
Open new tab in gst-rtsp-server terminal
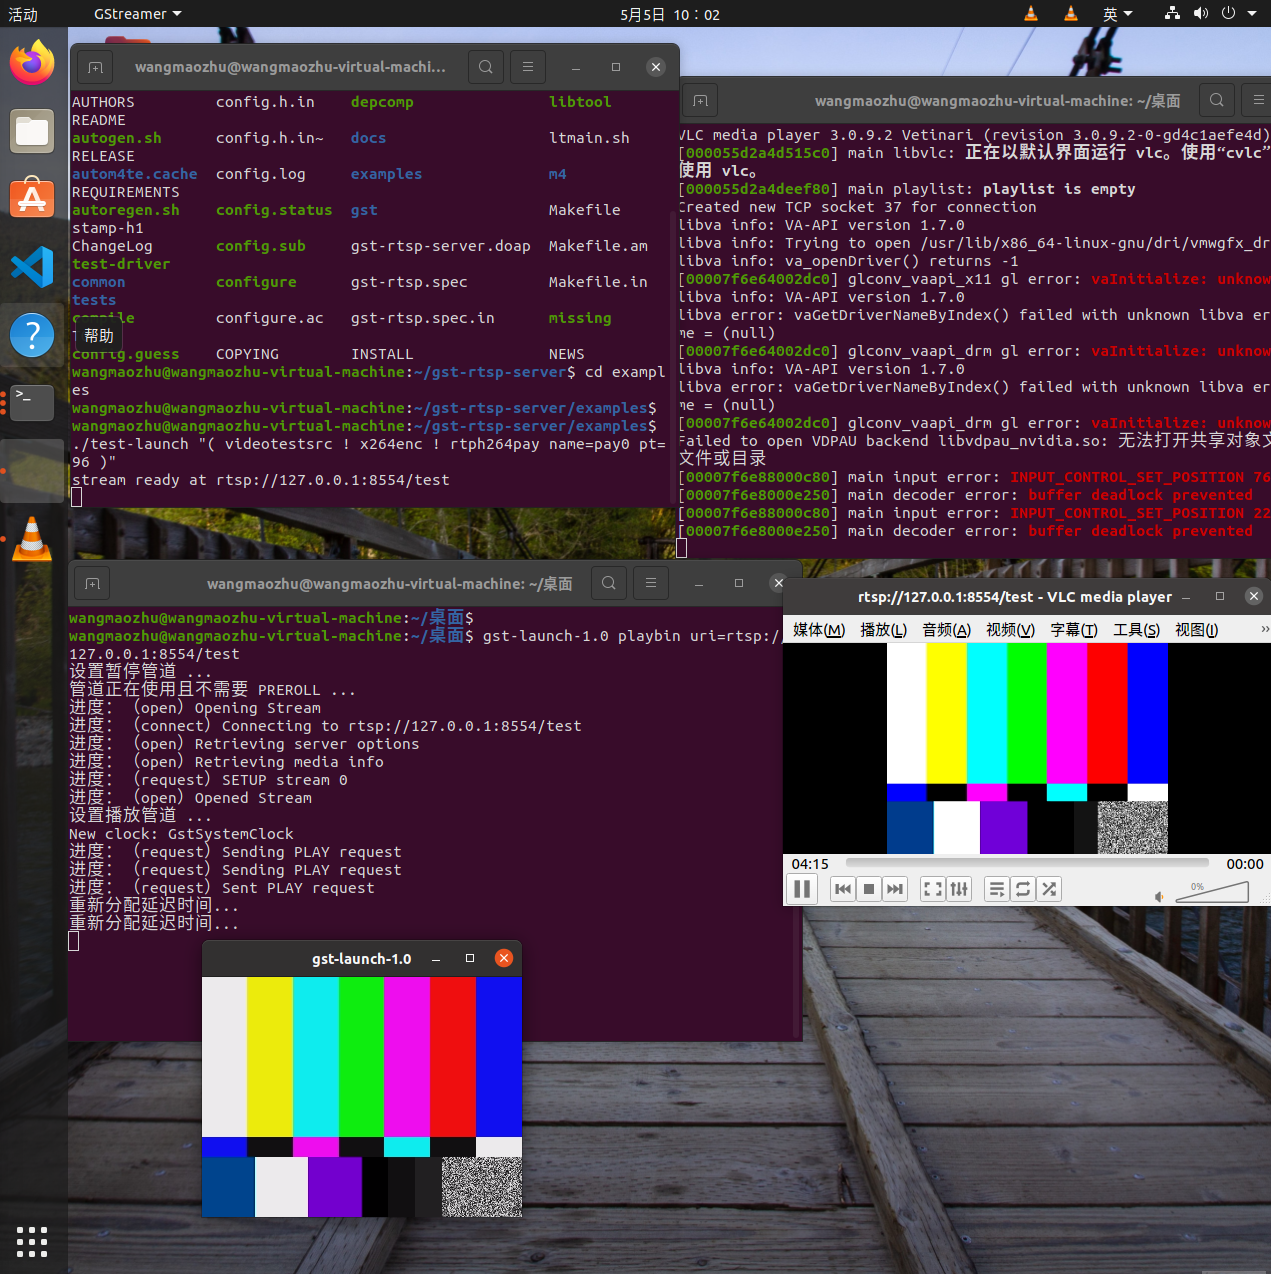(95, 67)
